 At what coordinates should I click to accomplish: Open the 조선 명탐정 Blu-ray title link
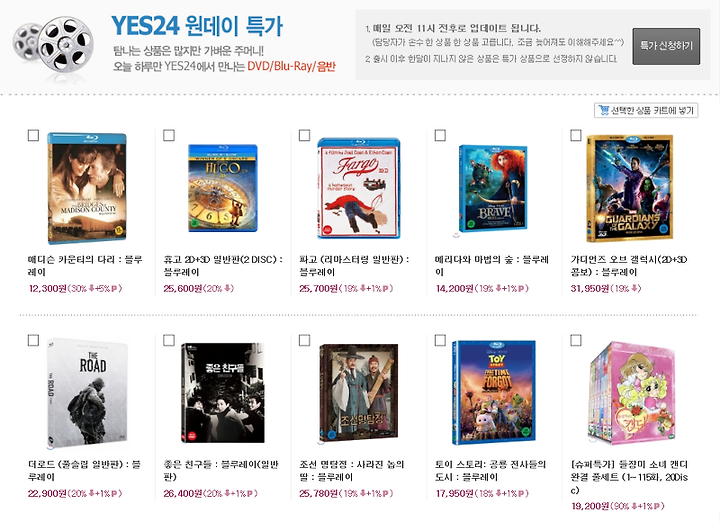[x=352, y=471]
